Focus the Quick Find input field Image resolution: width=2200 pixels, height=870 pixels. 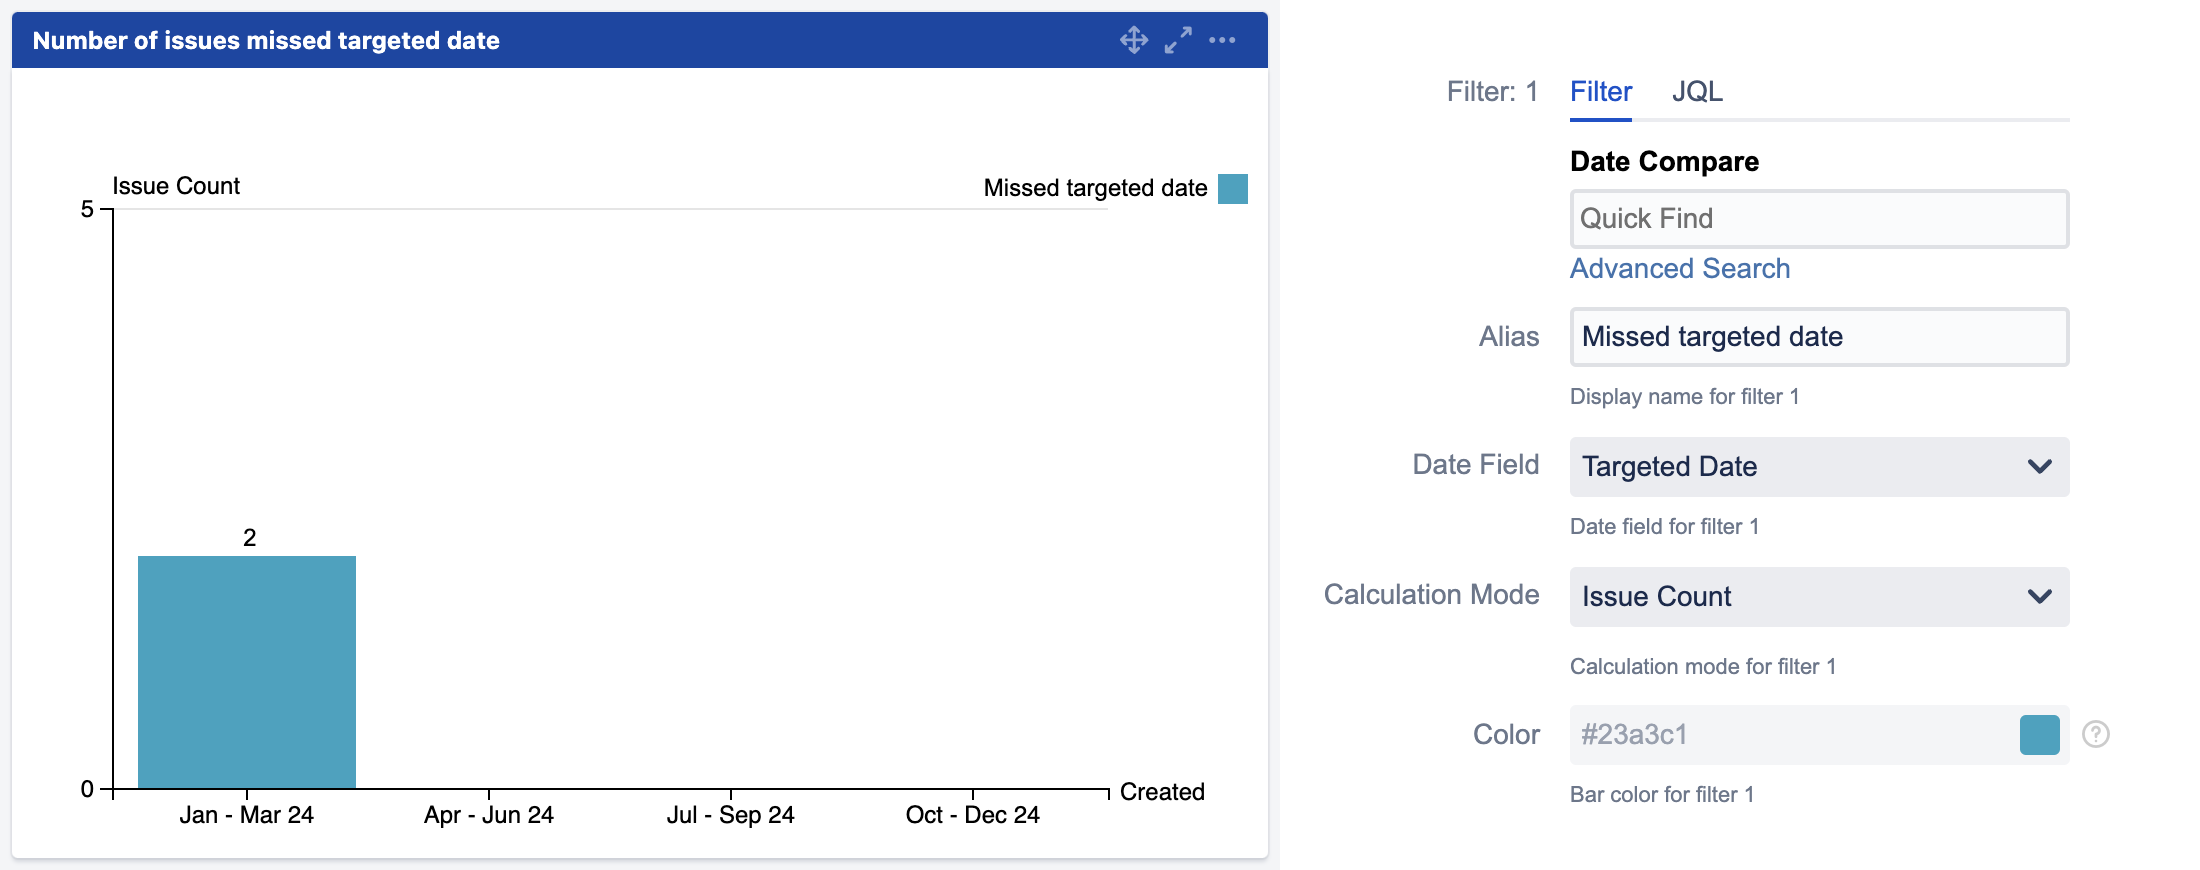(1819, 219)
